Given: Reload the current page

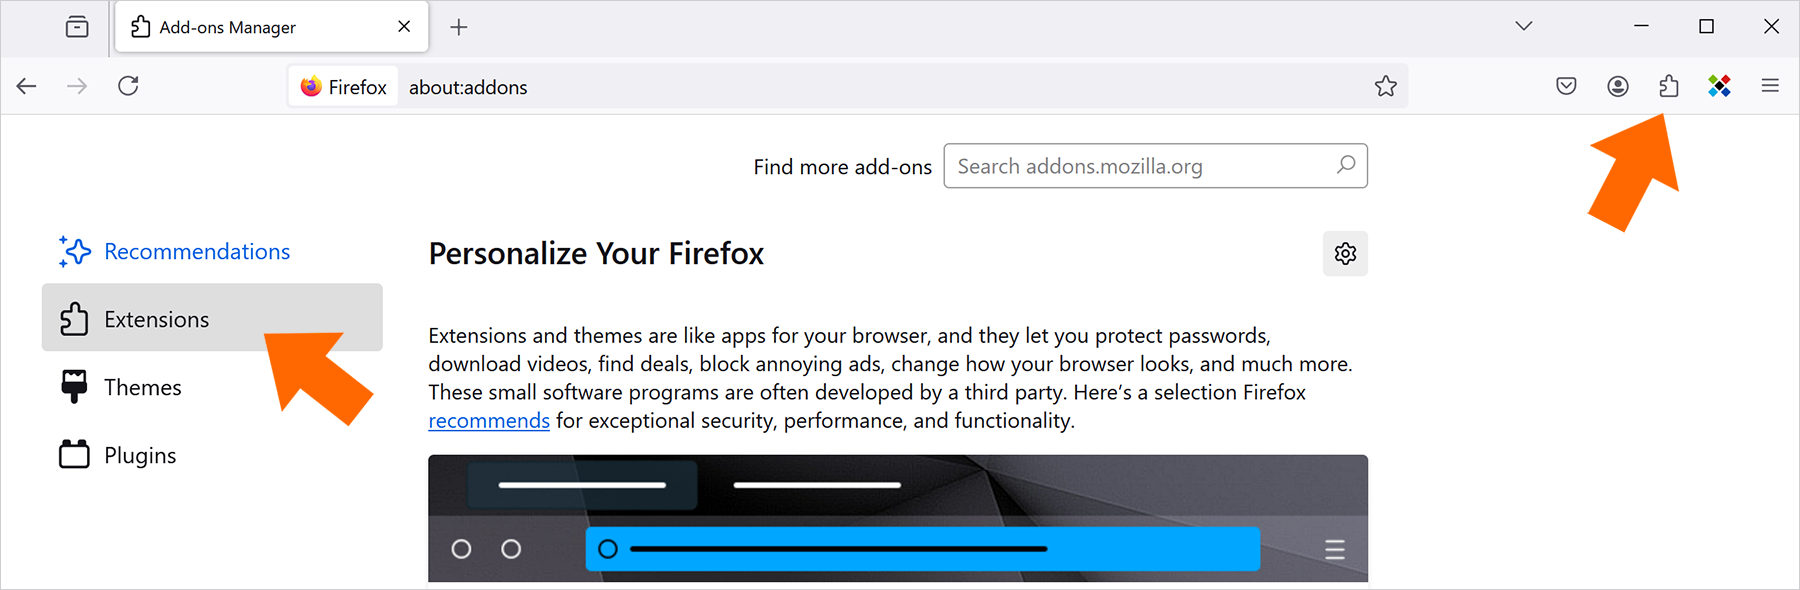Looking at the screenshot, I should 128,86.
